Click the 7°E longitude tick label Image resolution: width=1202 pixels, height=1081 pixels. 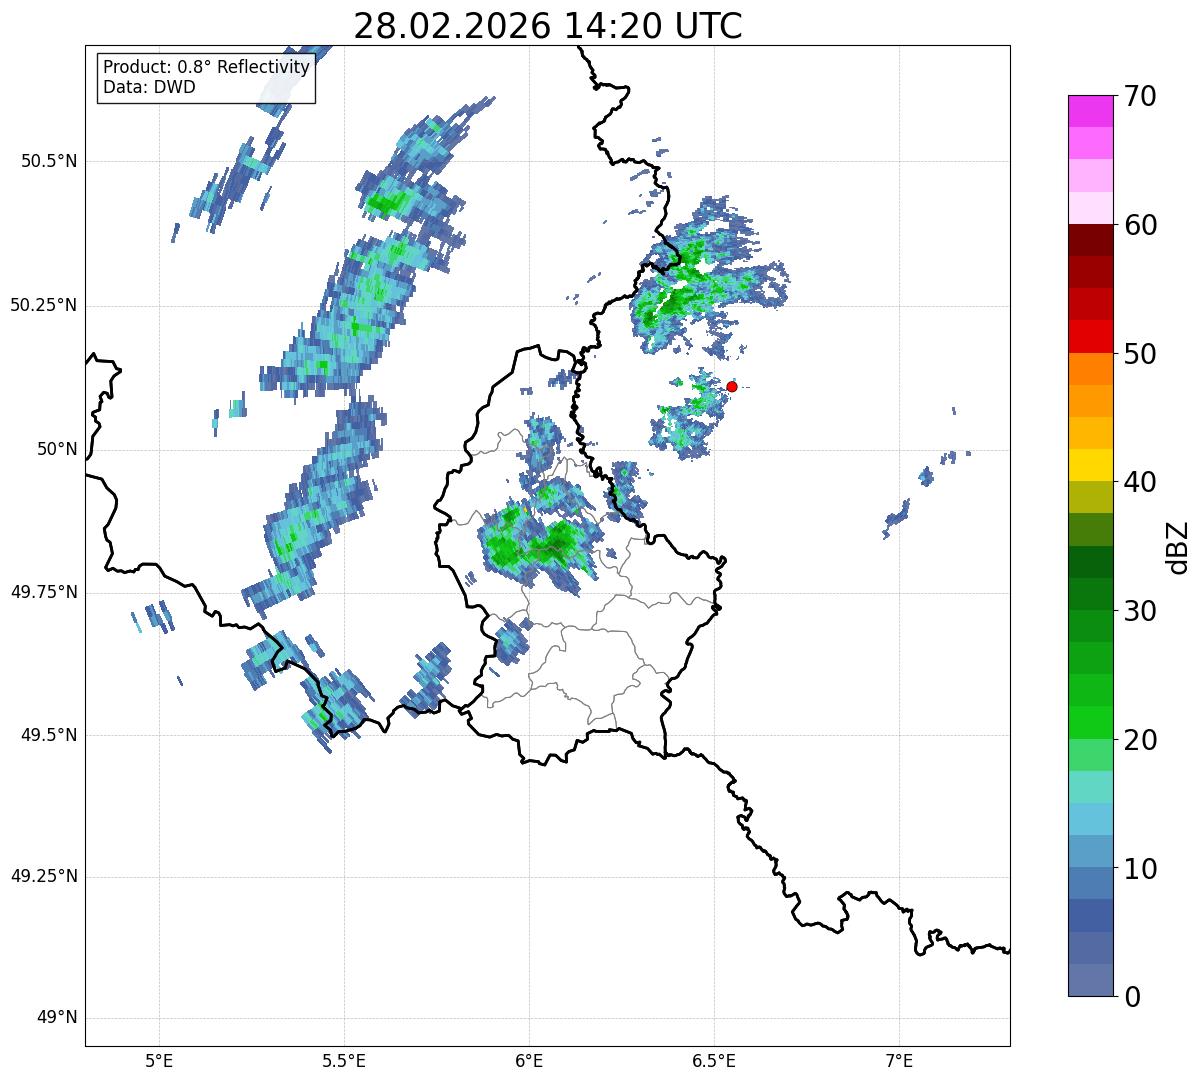[x=900, y=1060]
